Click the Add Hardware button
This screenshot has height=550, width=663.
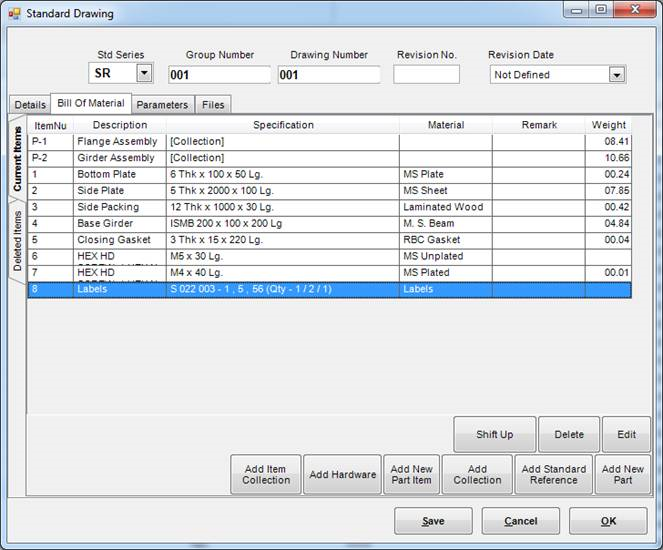(x=342, y=474)
